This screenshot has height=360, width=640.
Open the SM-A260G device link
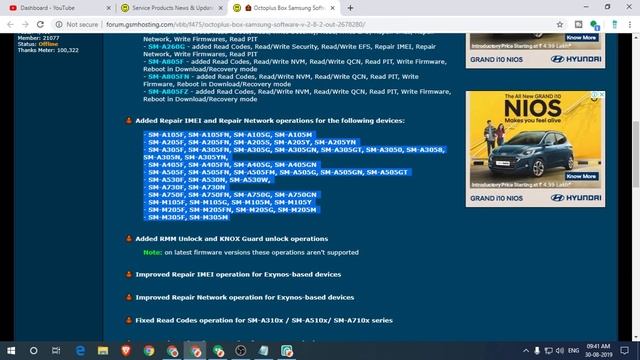click(x=166, y=47)
